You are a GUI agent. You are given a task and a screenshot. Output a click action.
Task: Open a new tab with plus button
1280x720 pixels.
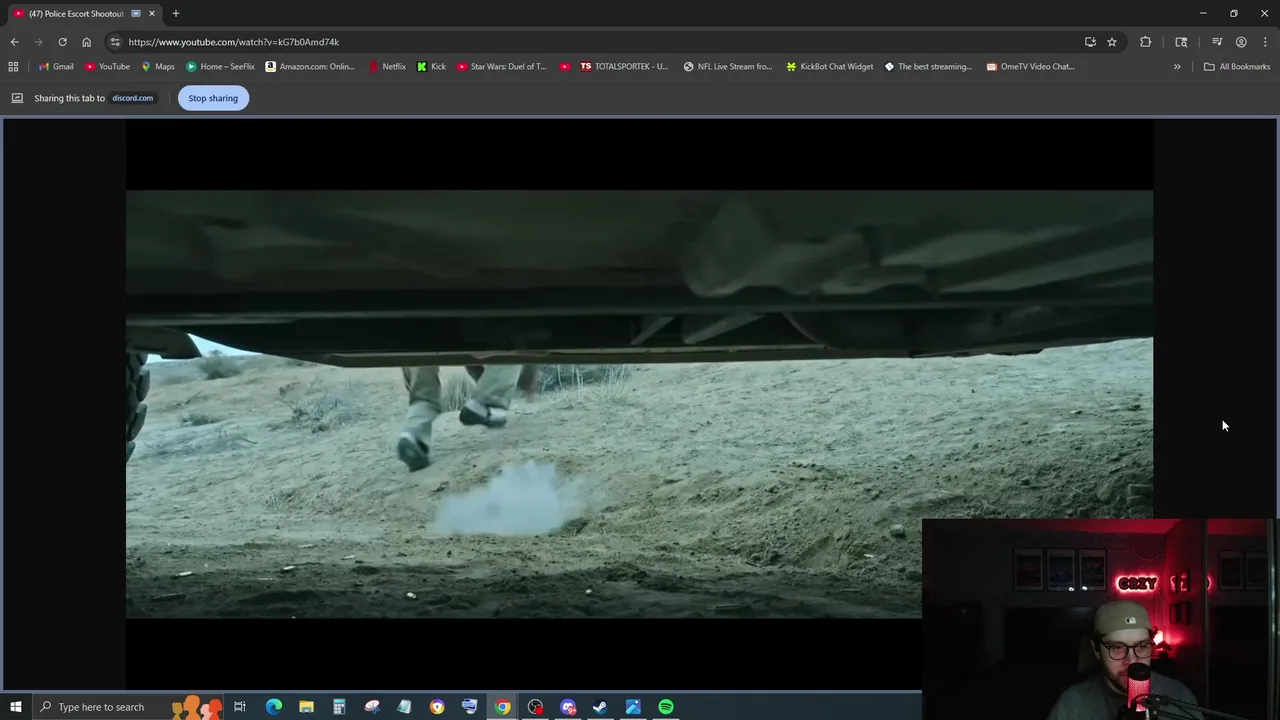[x=175, y=13]
